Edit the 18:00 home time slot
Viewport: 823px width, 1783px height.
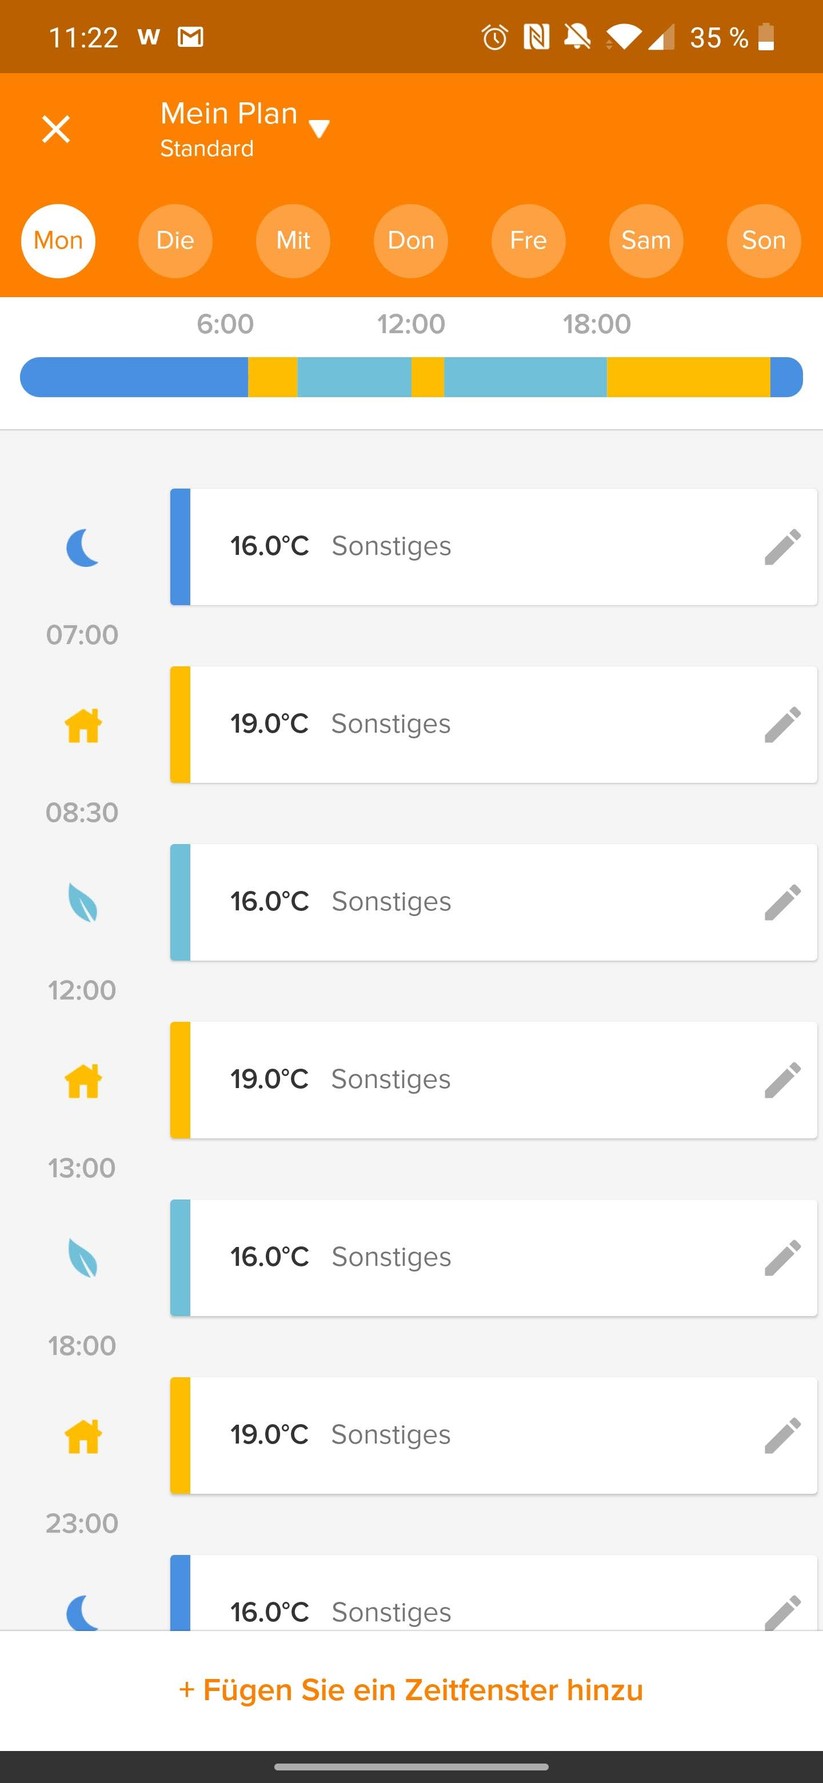782,1435
